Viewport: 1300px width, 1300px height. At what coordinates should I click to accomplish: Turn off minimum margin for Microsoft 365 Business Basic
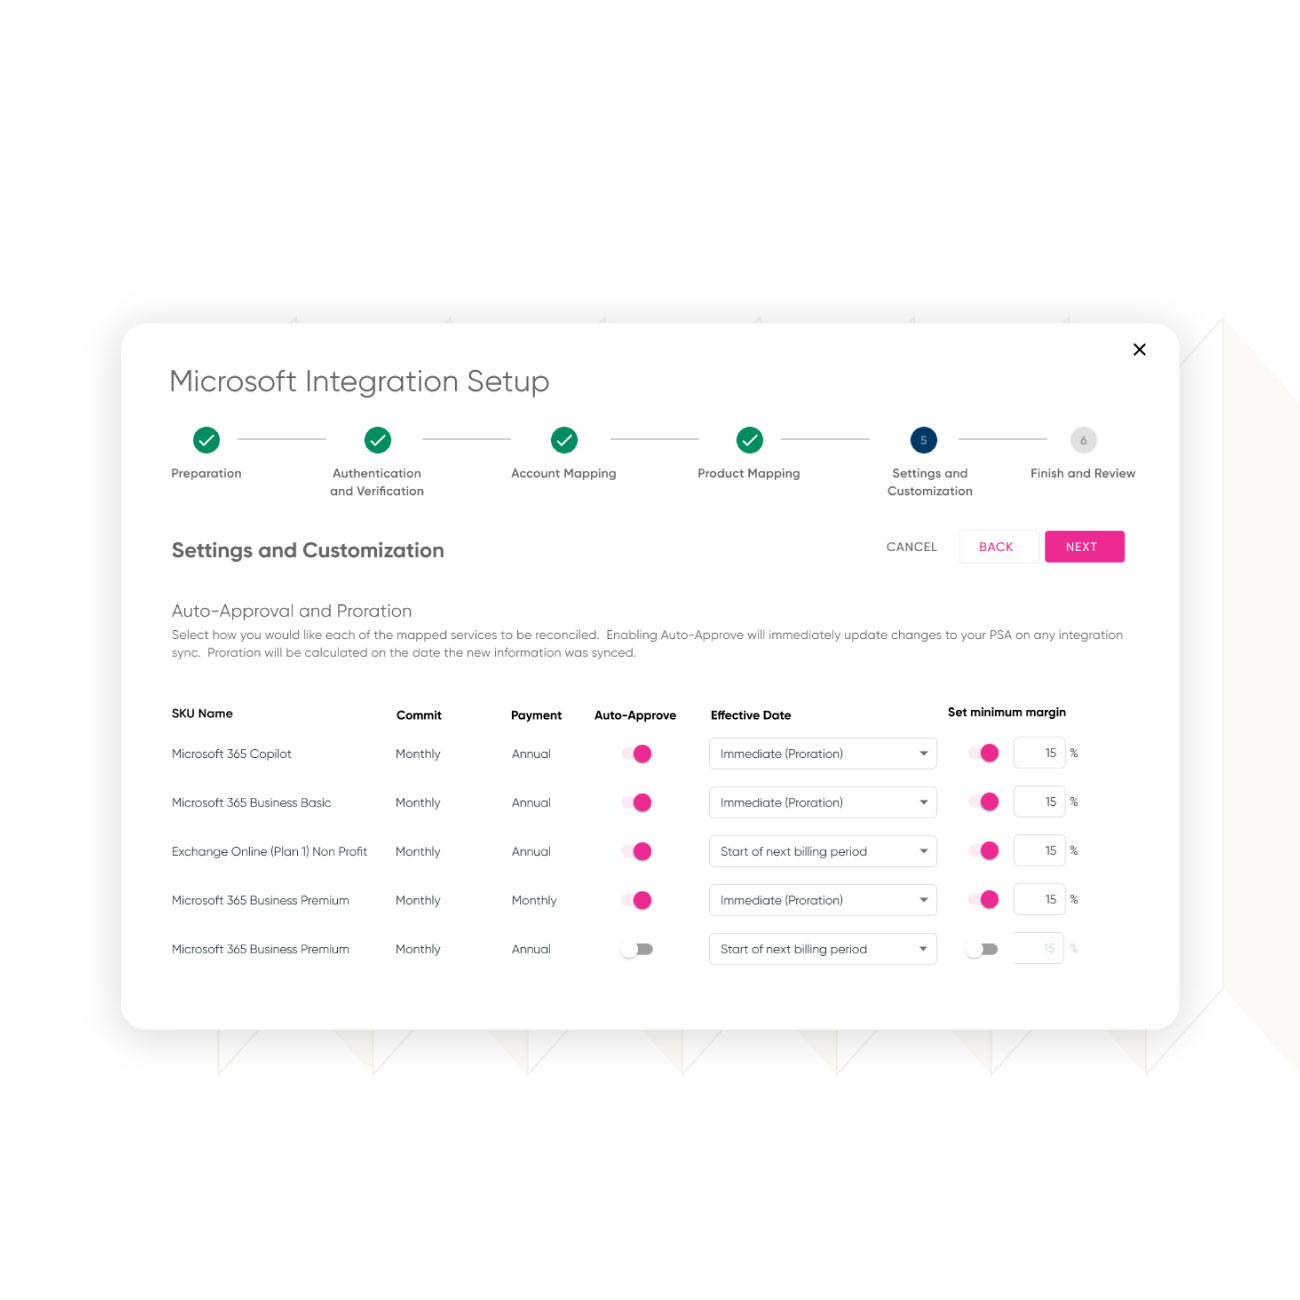coord(984,802)
